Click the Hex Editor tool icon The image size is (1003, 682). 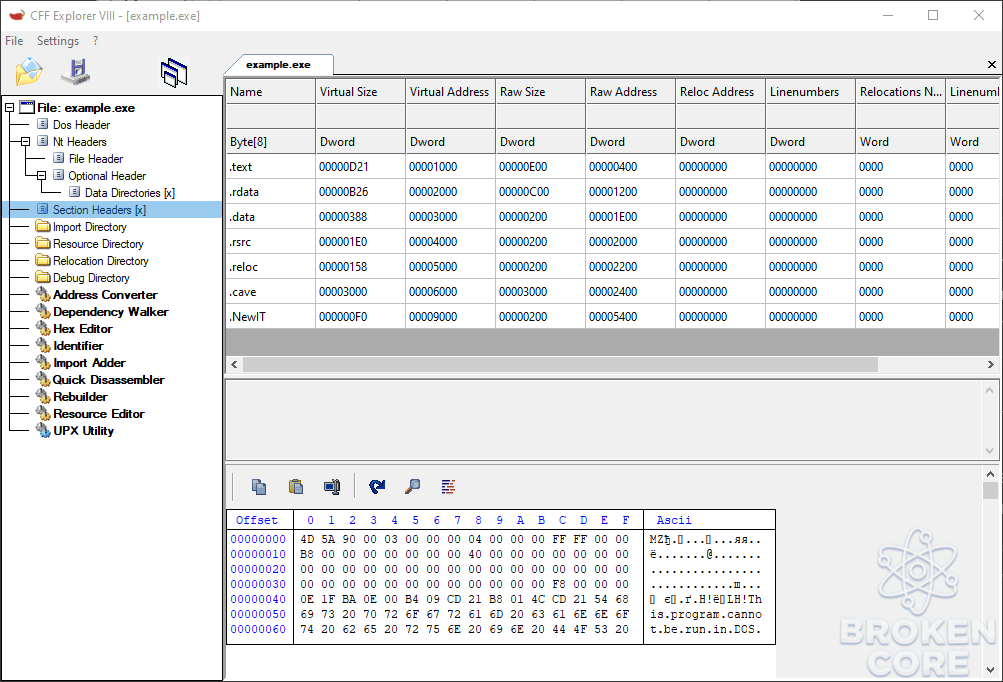pos(43,328)
